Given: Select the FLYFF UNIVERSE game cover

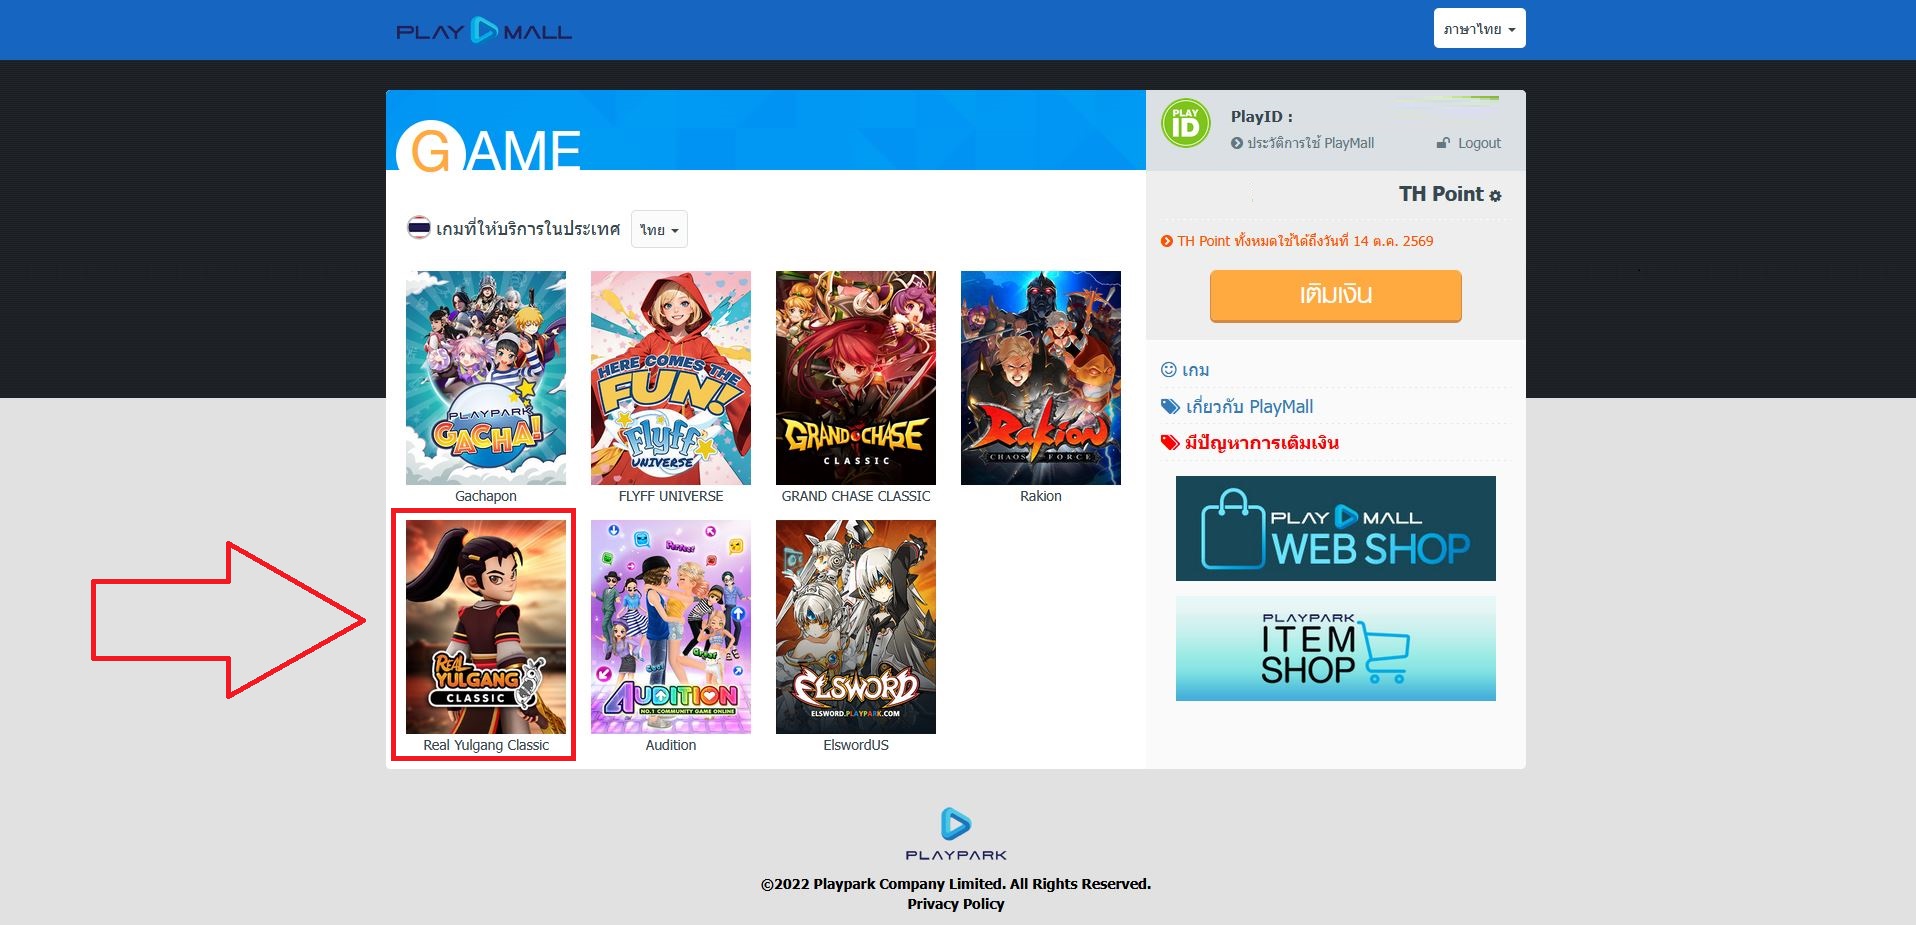Looking at the screenshot, I should (x=671, y=378).
